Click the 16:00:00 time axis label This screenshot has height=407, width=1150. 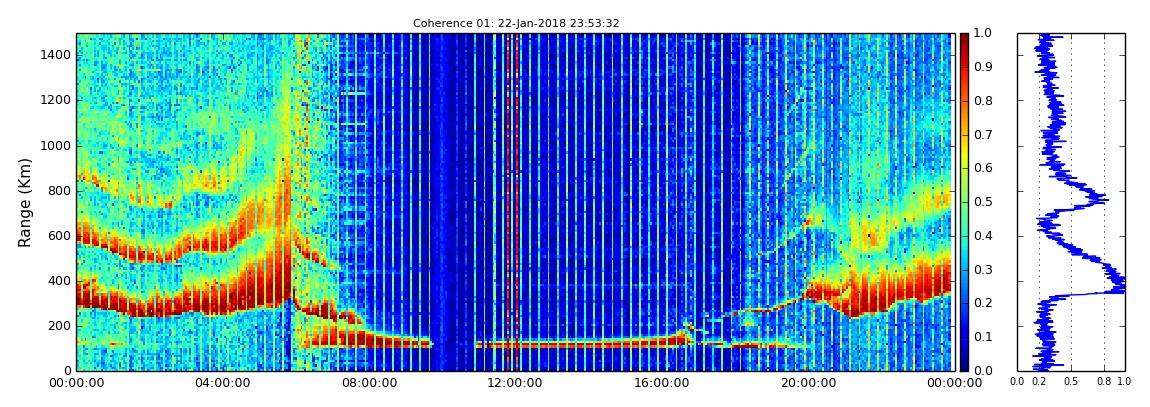661,383
